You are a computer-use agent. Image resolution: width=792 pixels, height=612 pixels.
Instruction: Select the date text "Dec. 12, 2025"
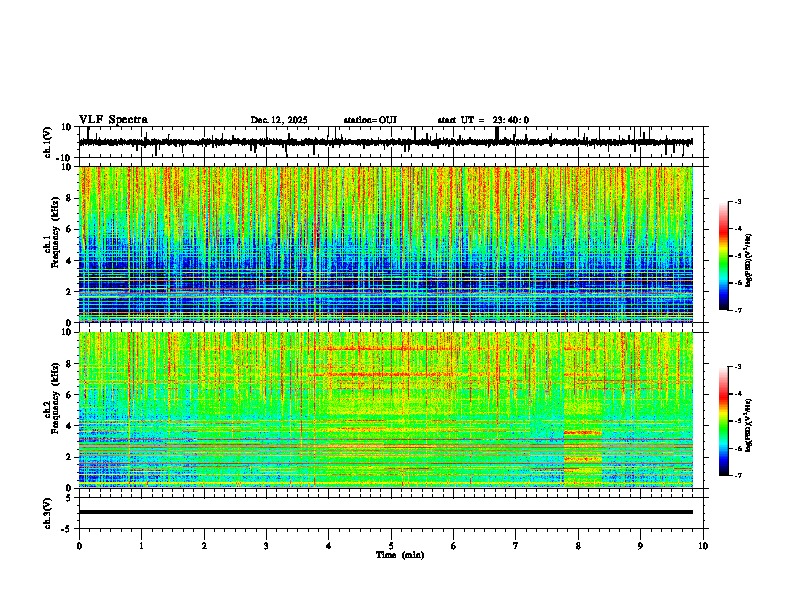[x=279, y=120]
